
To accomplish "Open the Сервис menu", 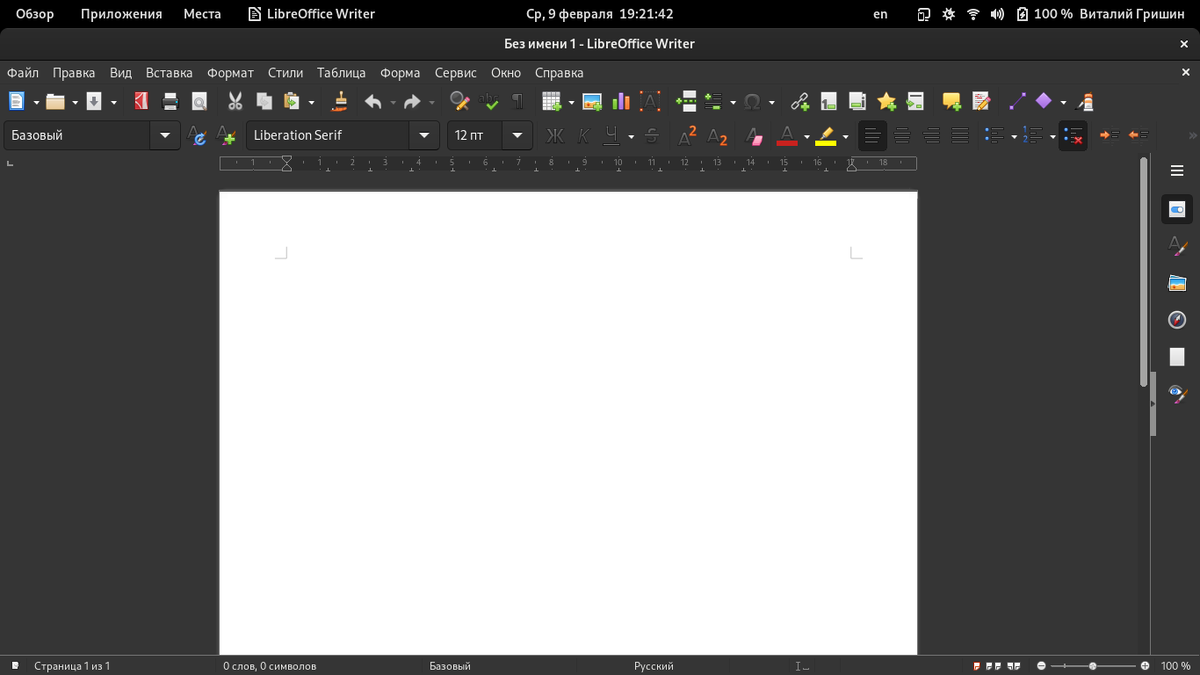I will click(456, 73).
